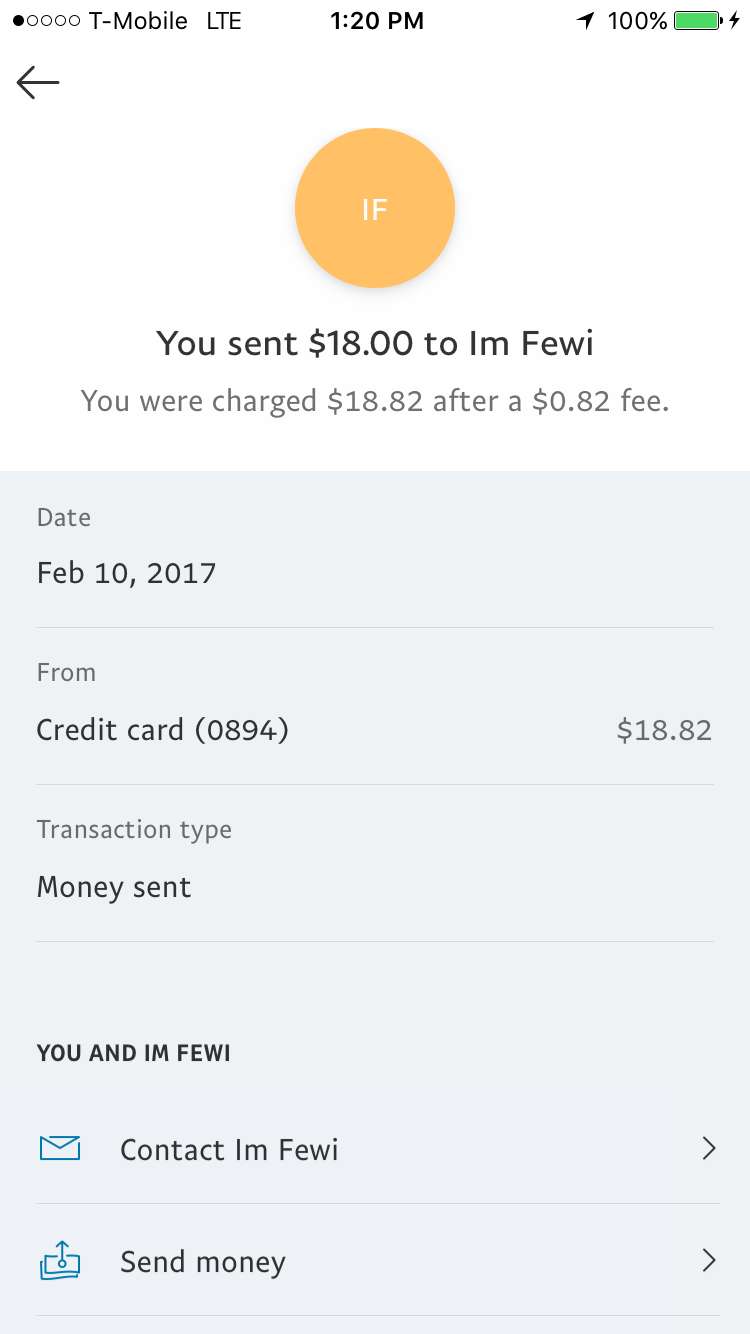Tap the orange IF avatar circle
Image resolution: width=750 pixels, height=1334 pixels.
pos(375,208)
